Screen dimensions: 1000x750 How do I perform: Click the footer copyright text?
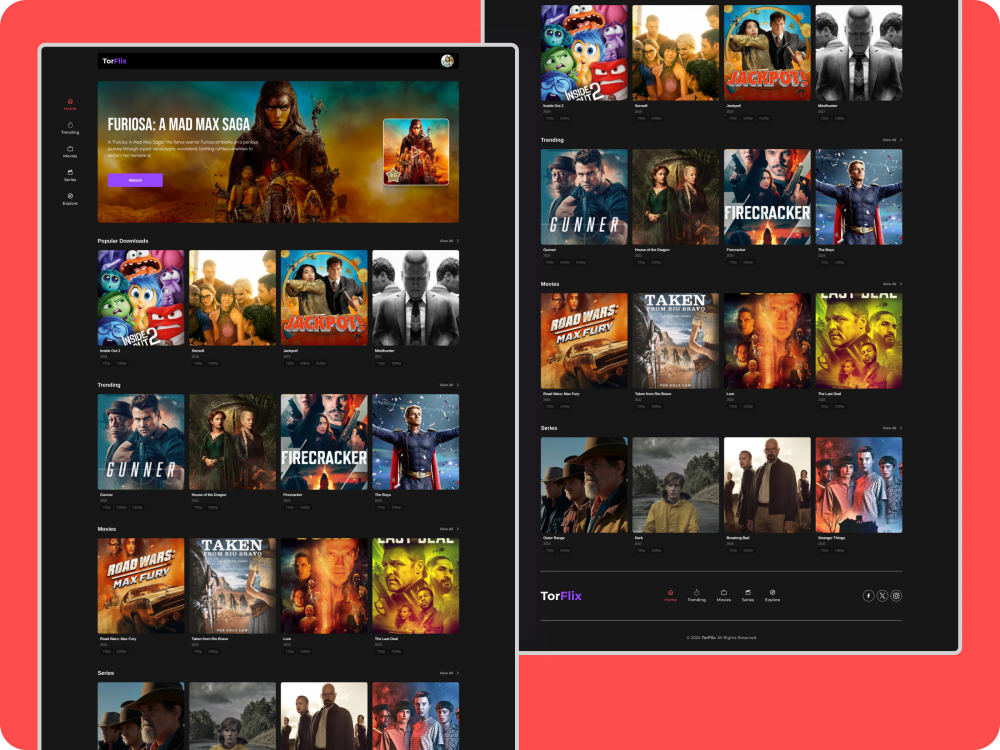721,638
